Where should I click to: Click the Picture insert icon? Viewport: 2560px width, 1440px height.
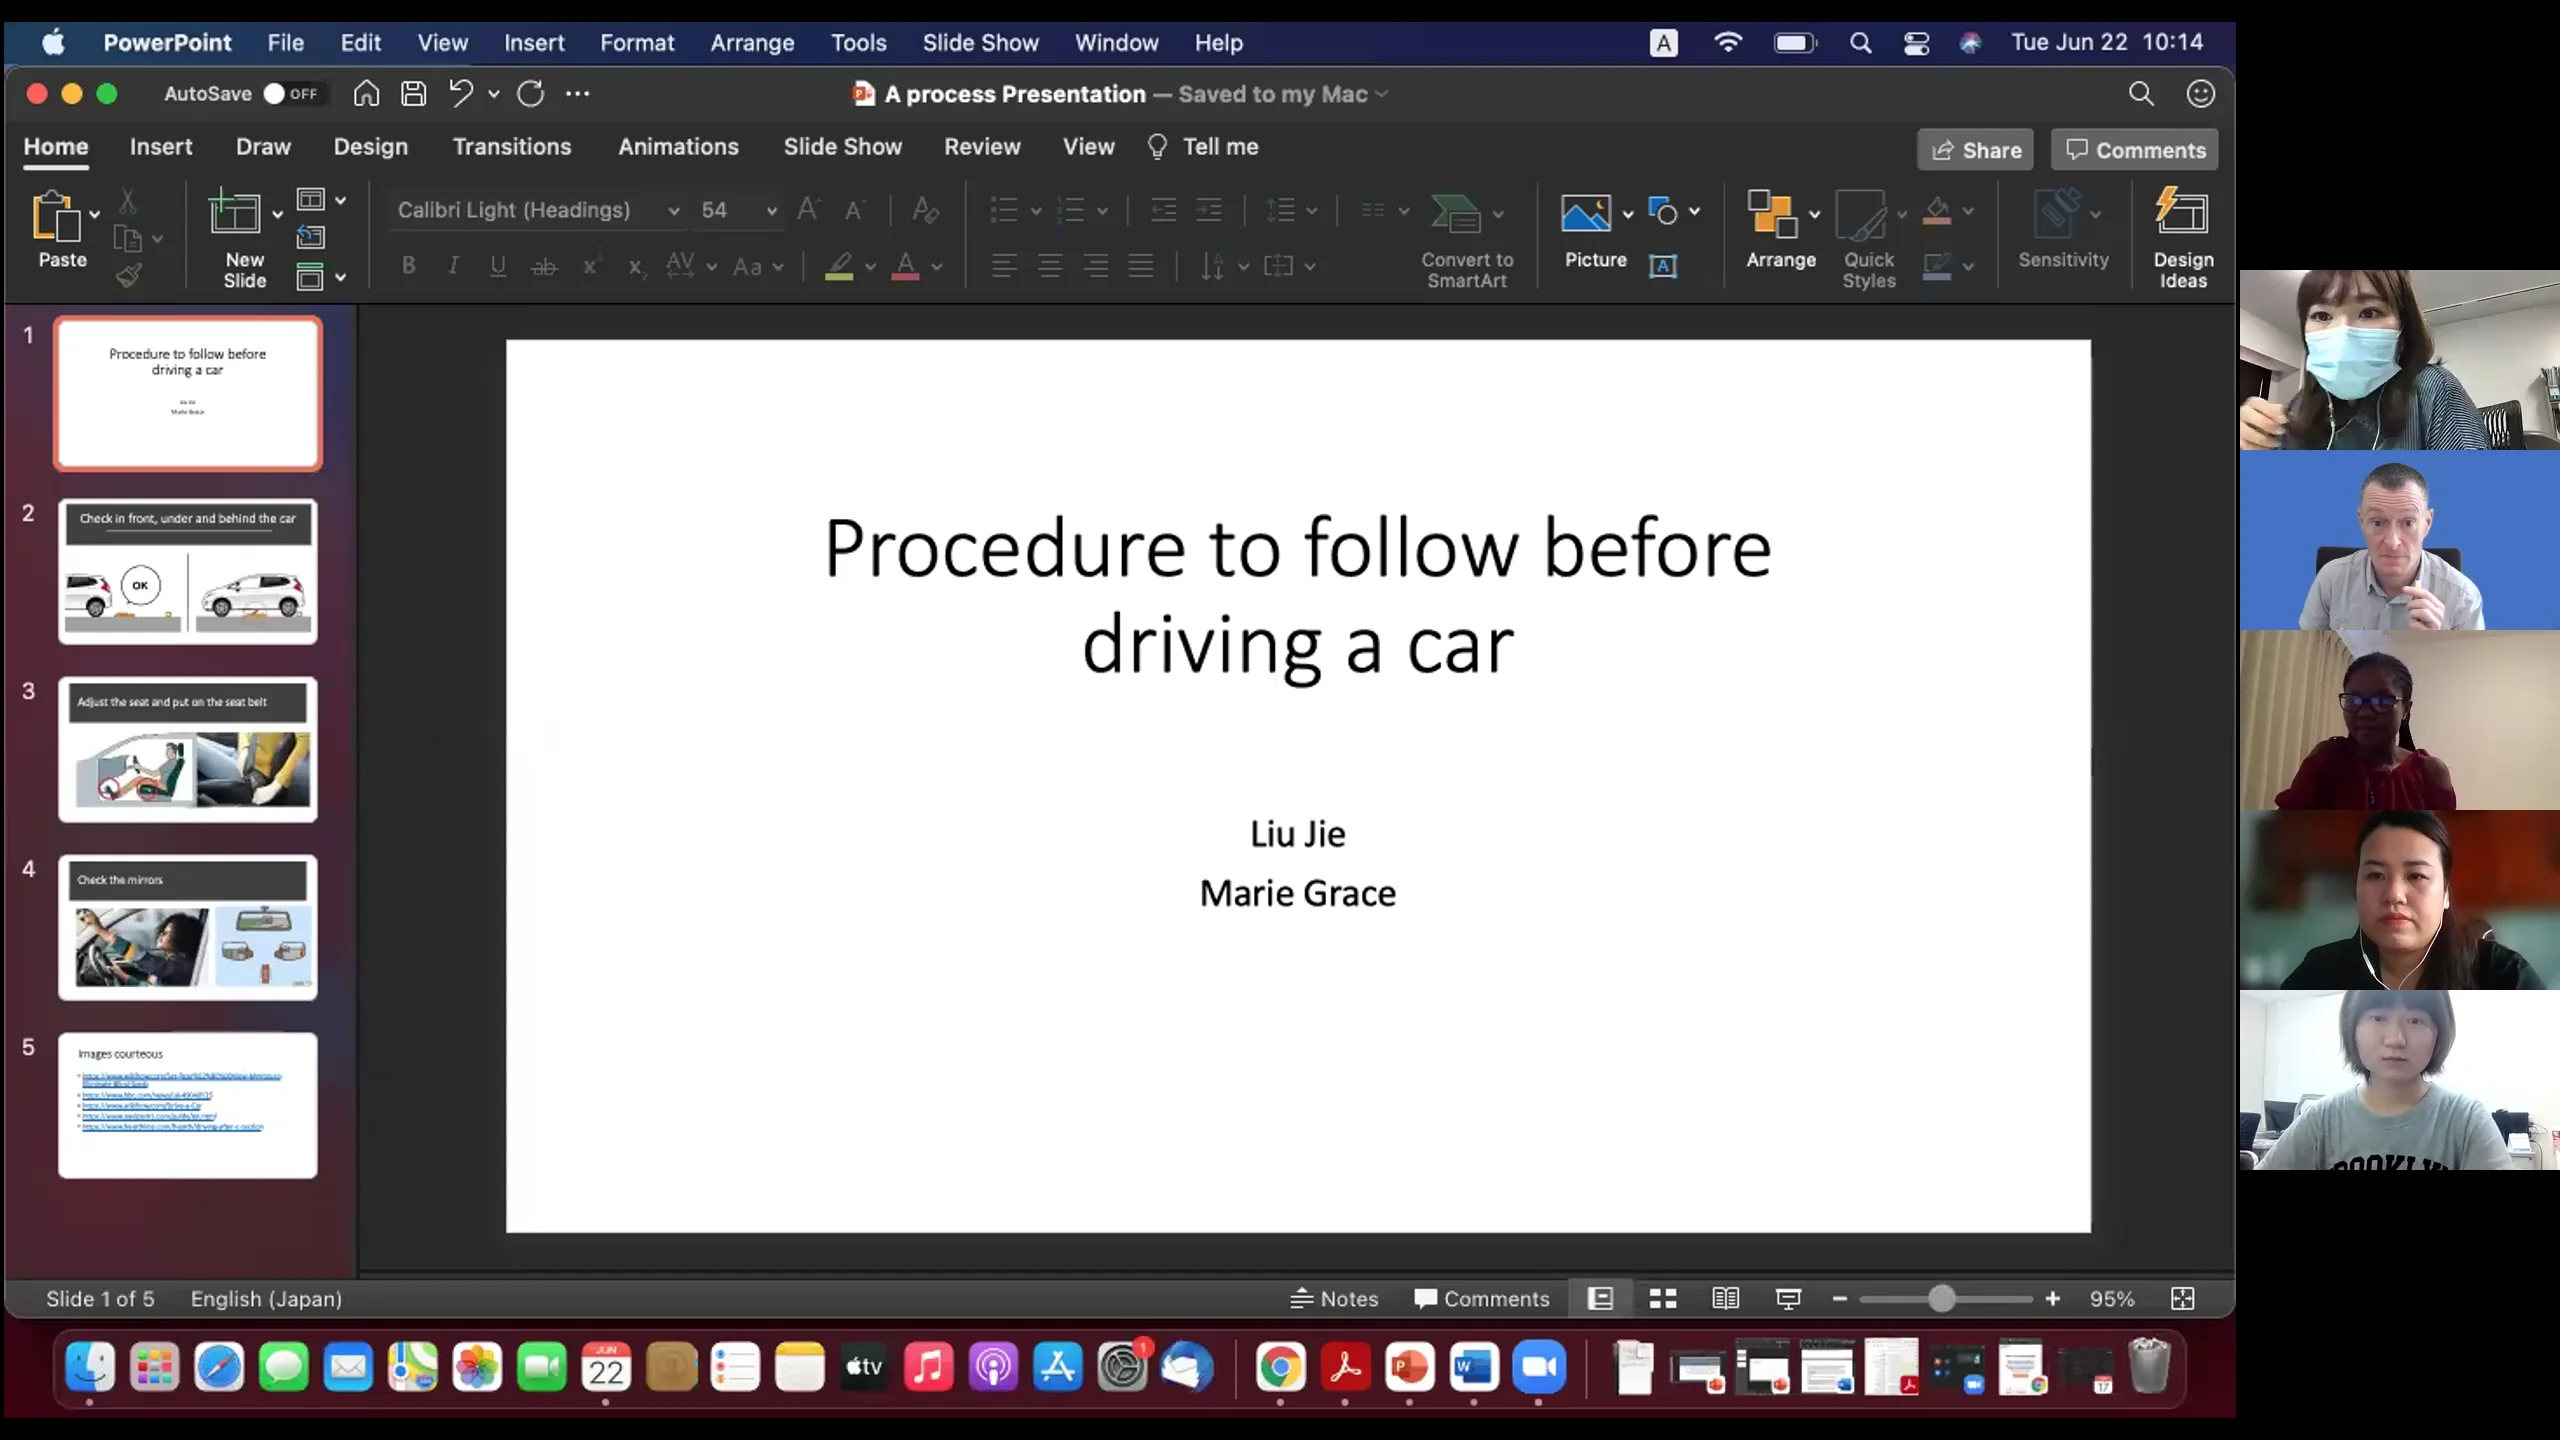click(1586, 213)
